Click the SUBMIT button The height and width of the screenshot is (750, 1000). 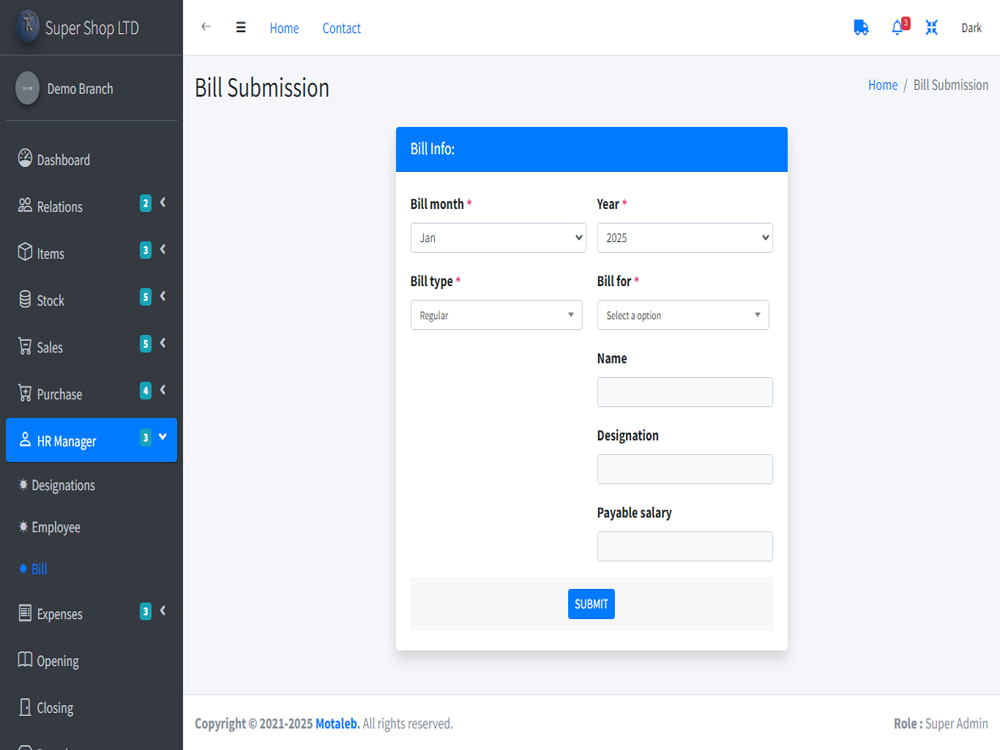591,604
